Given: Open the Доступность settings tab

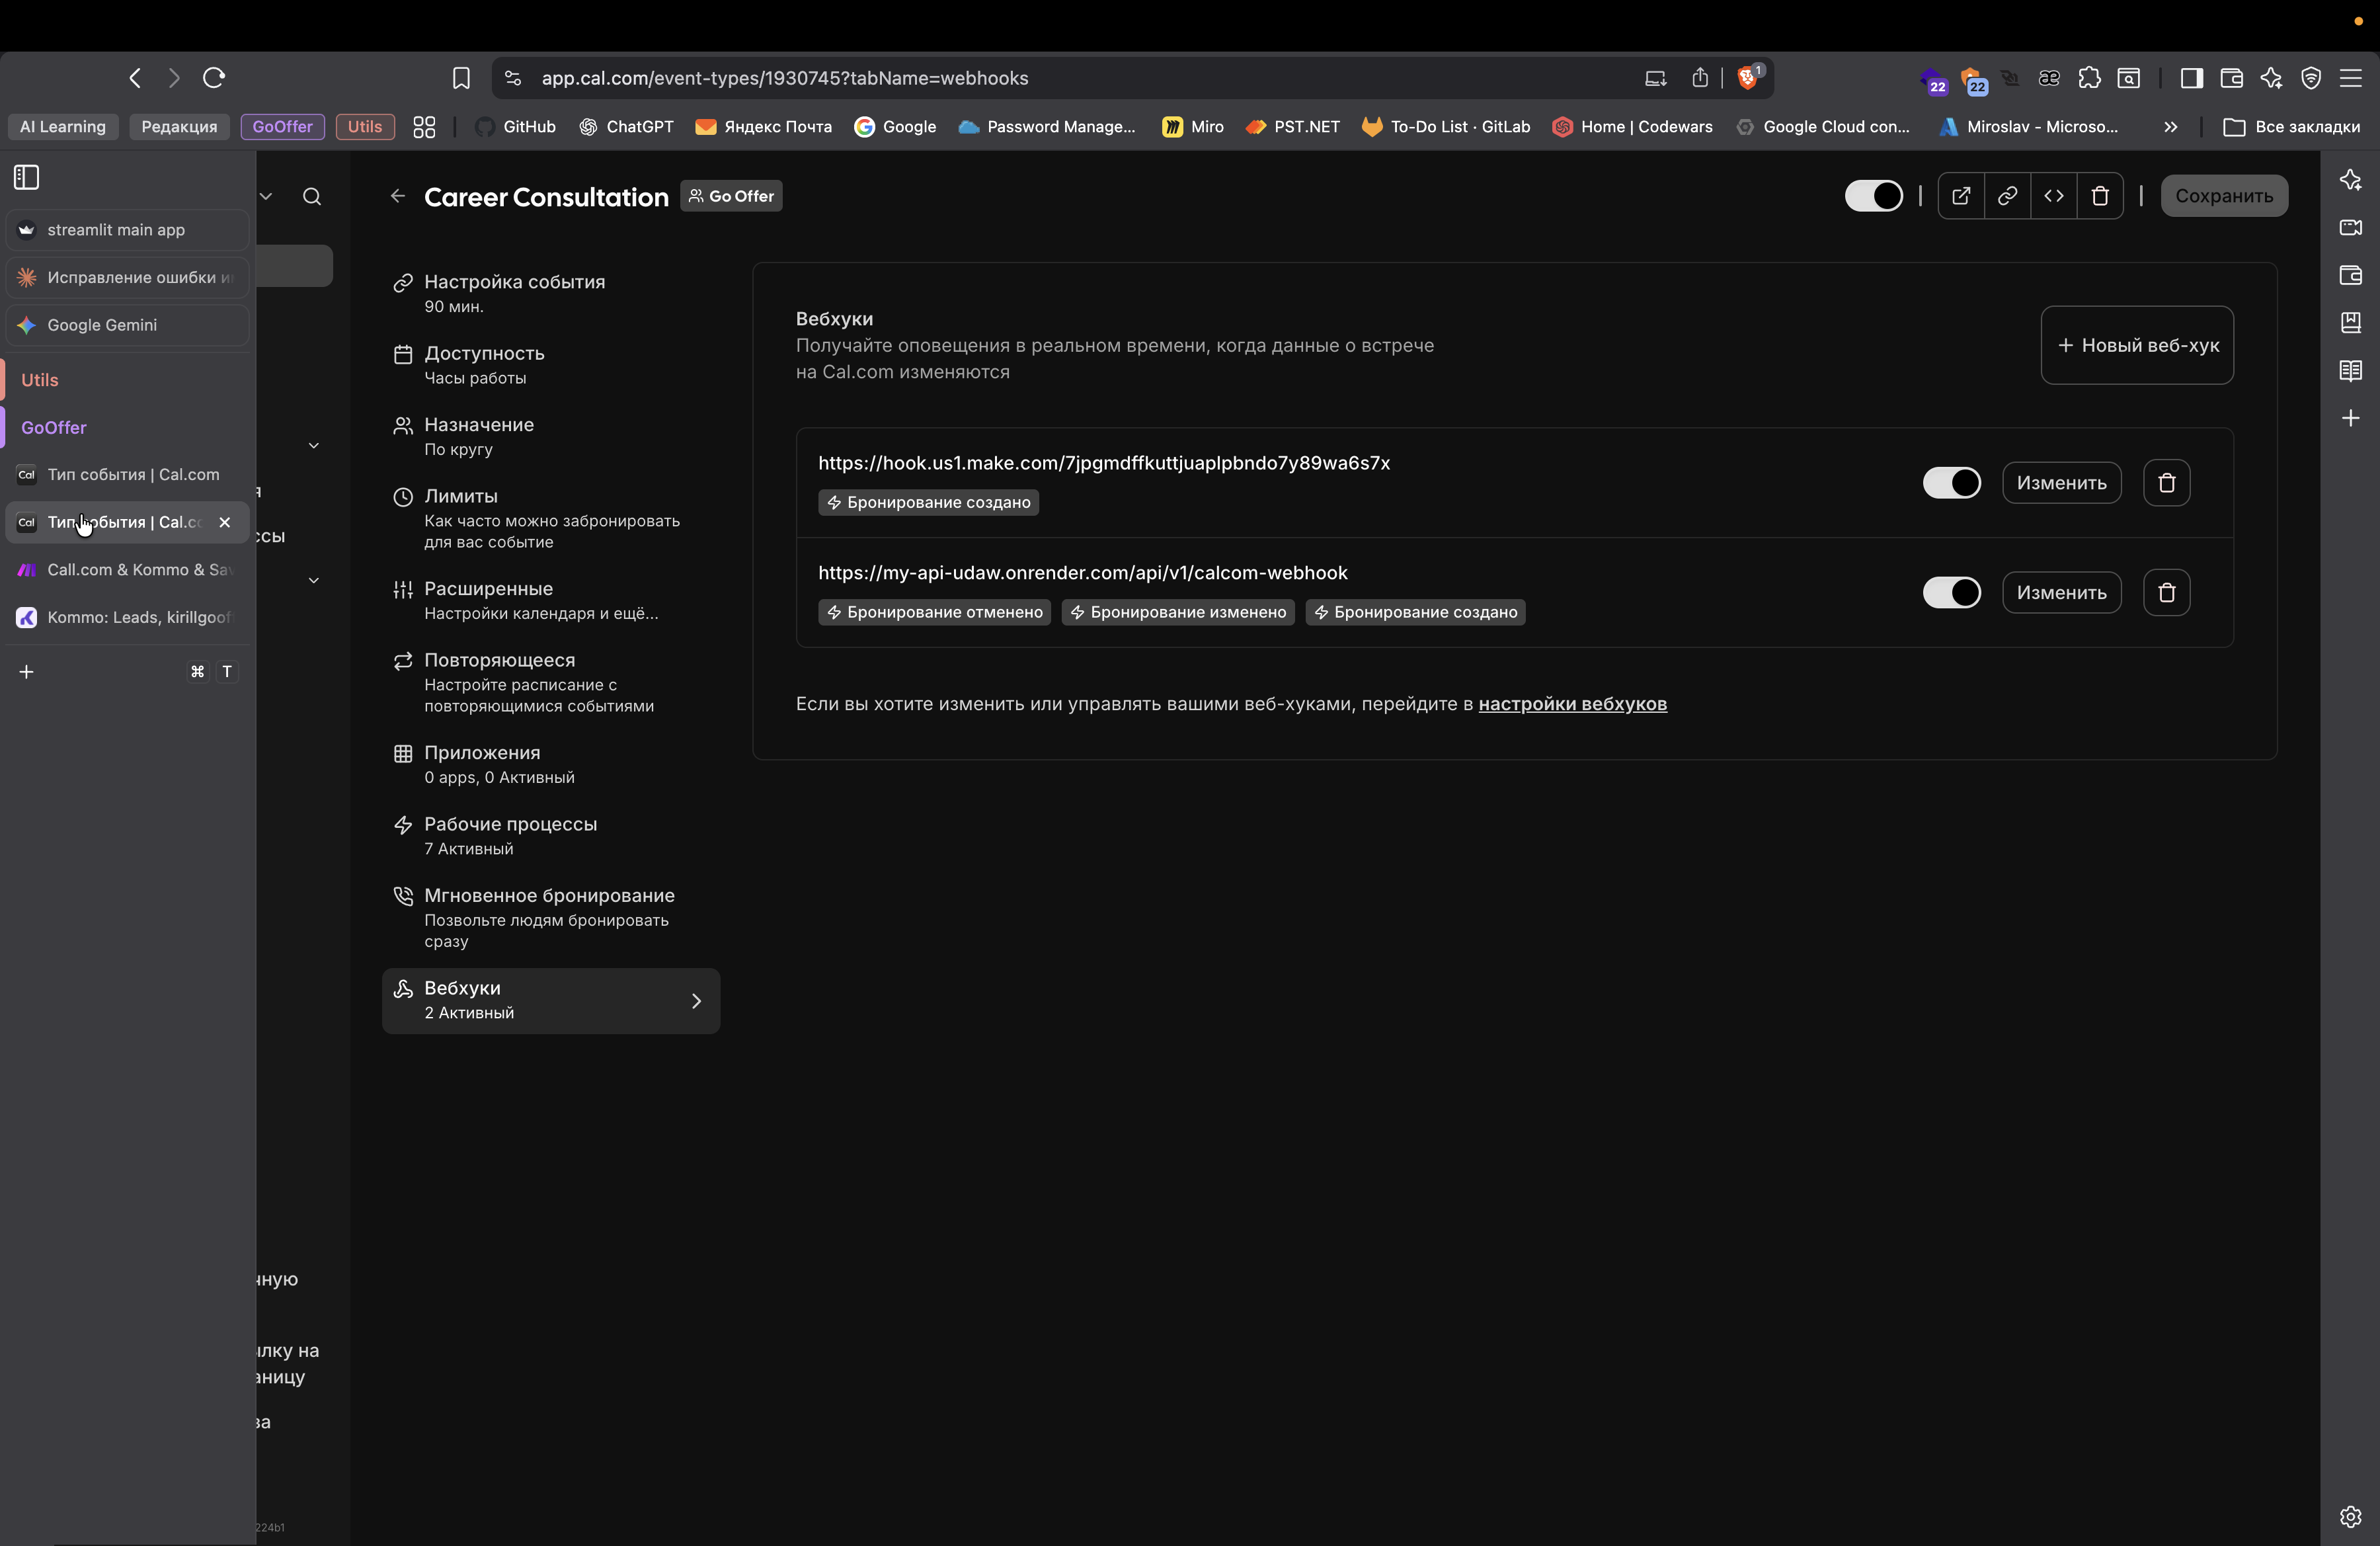Looking at the screenshot, I should coord(484,364).
